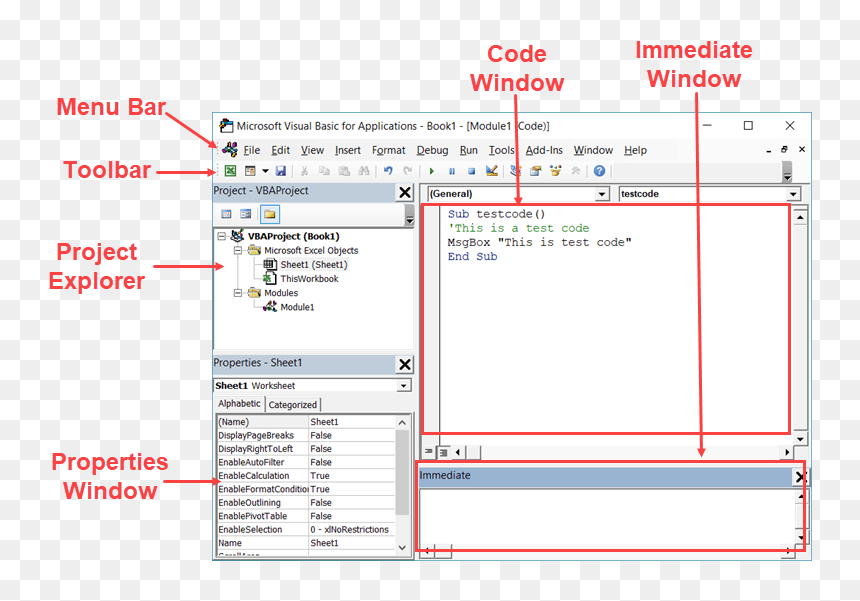The height and width of the screenshot is (601, 860).
Task: Select Module1 in the project tree
Action: tap(297, 307)
